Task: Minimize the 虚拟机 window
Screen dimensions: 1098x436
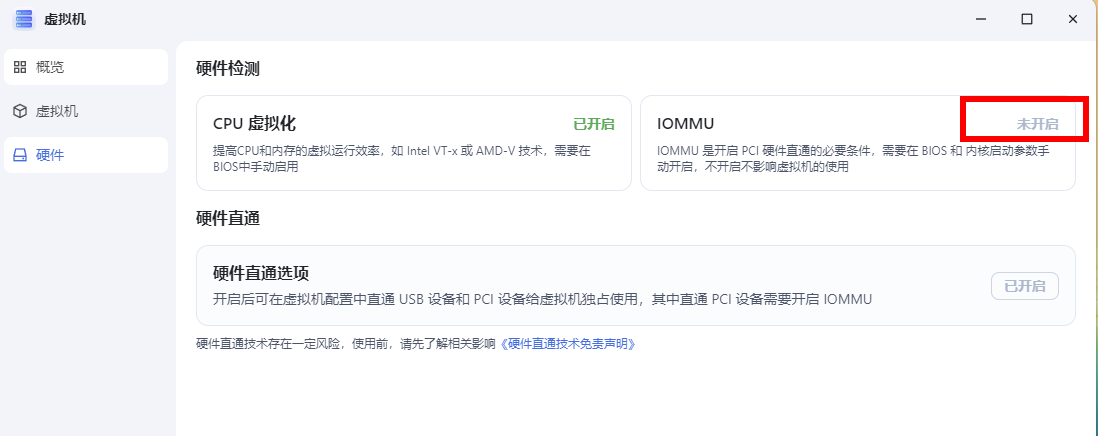Action: pos(980,19)
